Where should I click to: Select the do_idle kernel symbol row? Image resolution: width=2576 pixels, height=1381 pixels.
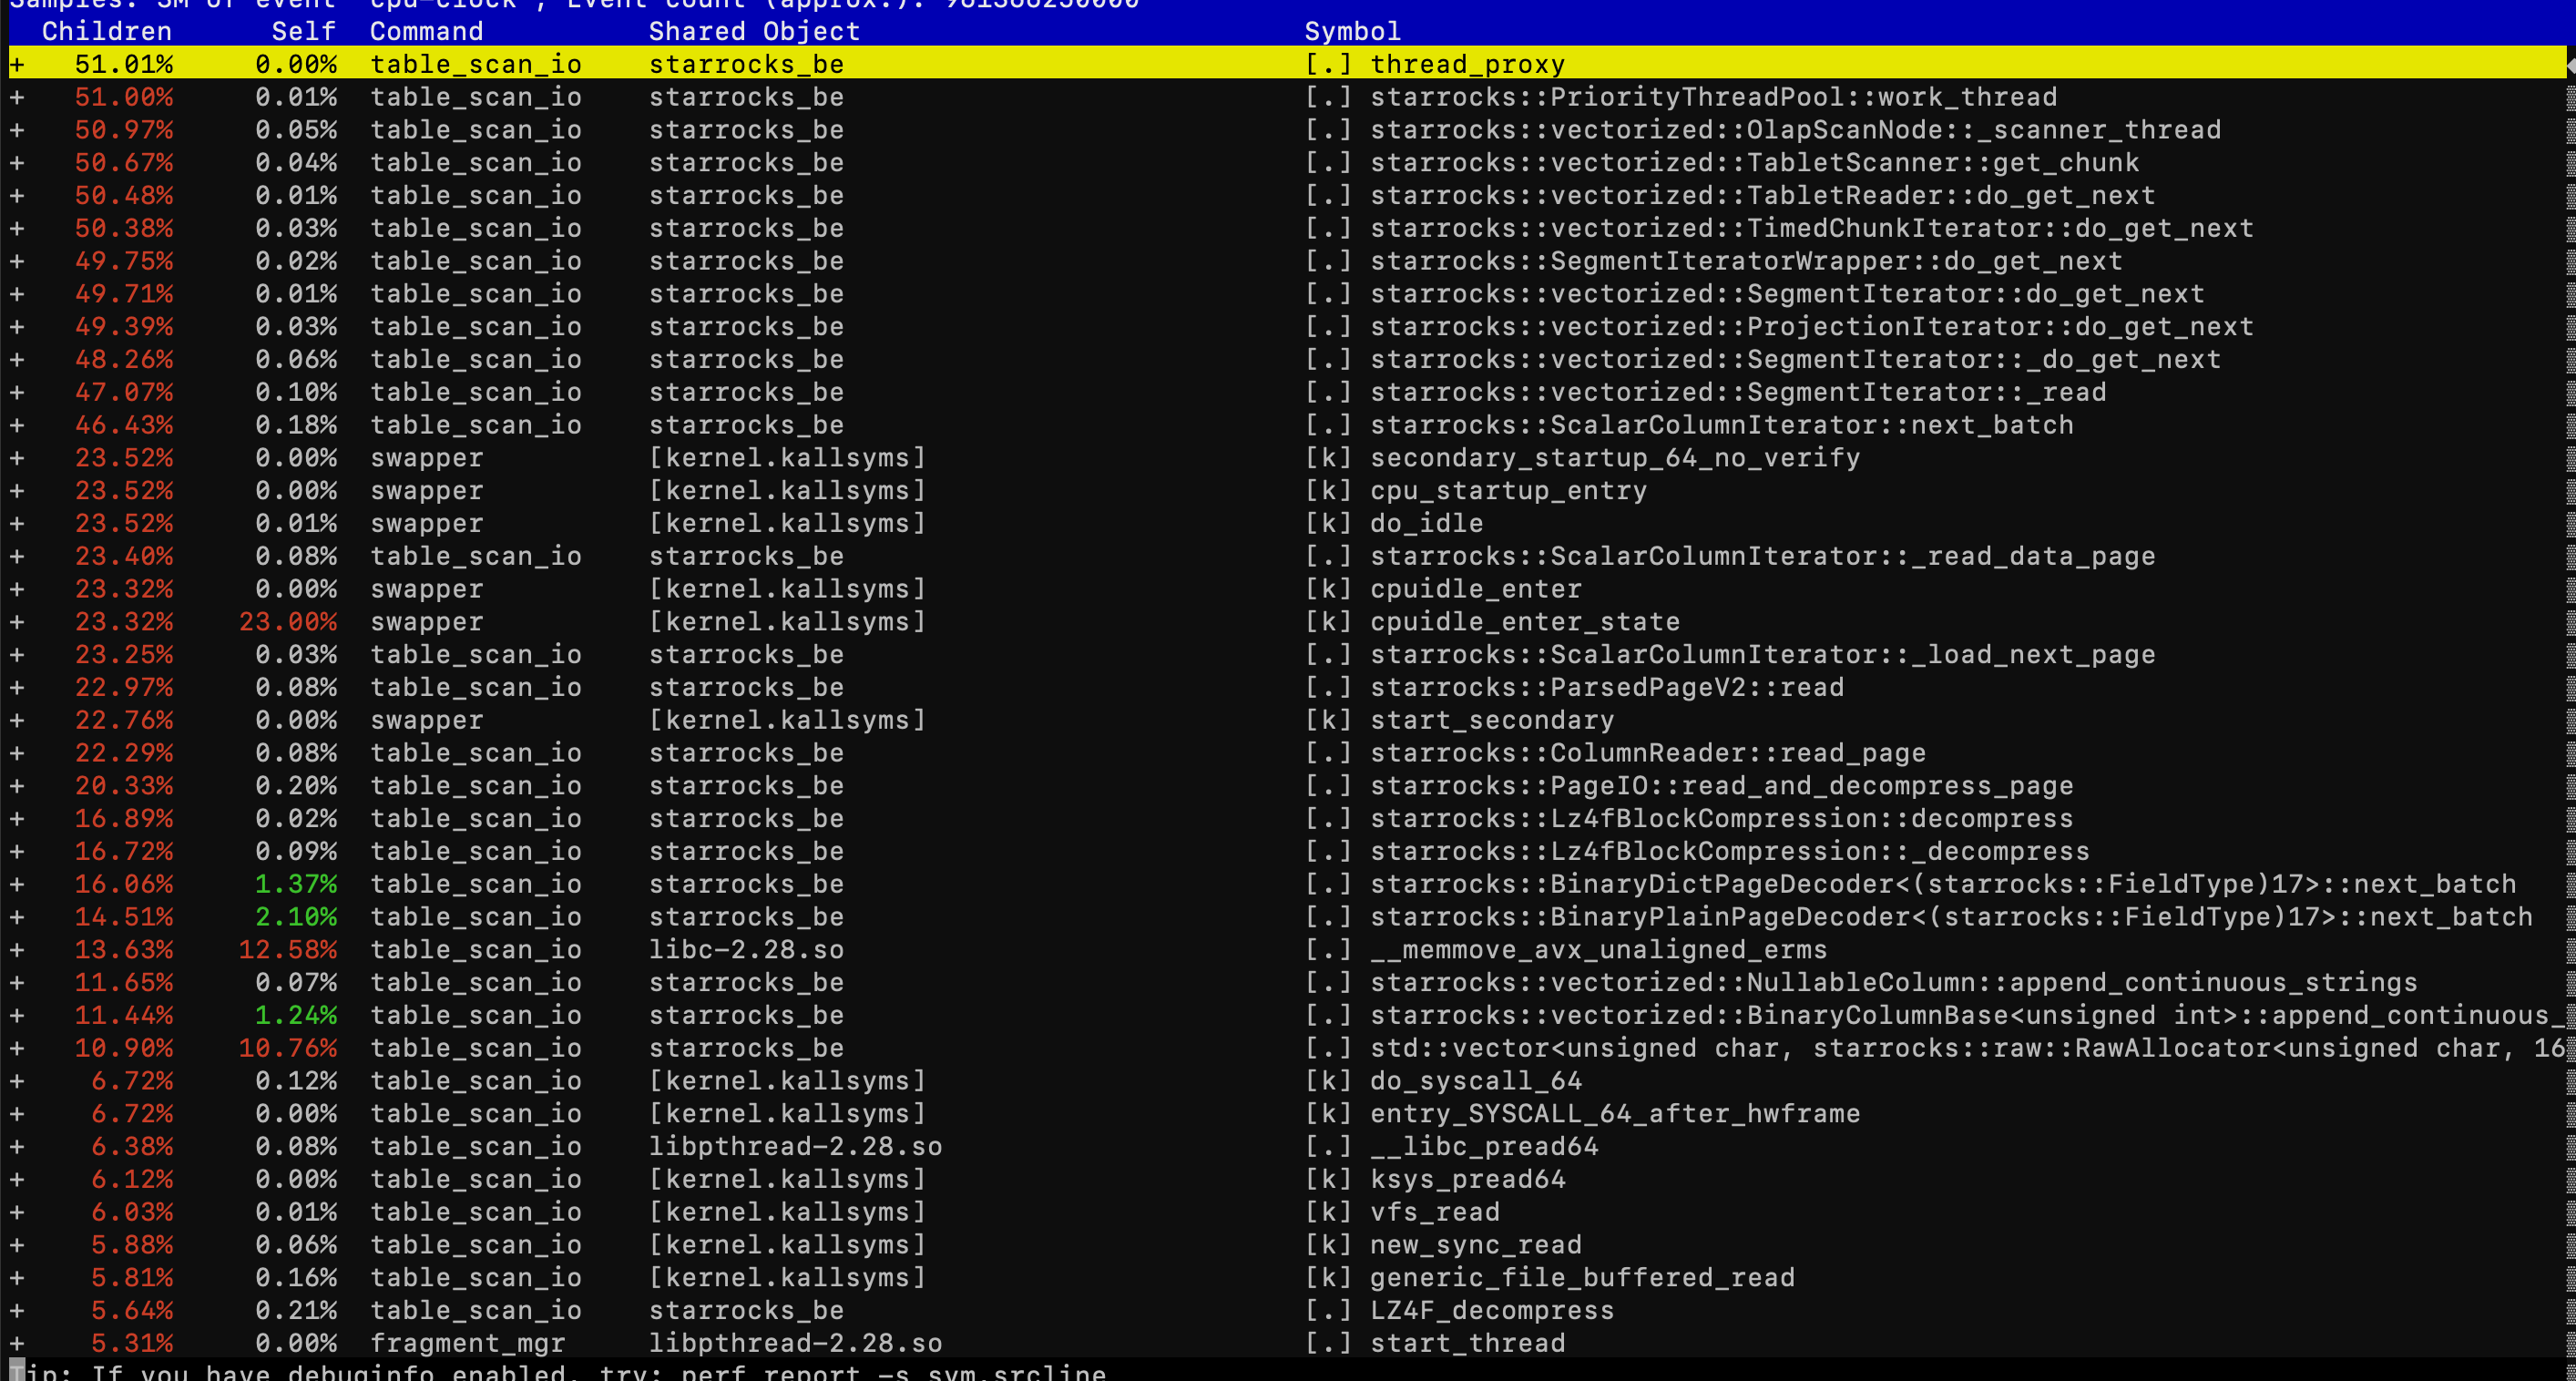pos(1426,524)
